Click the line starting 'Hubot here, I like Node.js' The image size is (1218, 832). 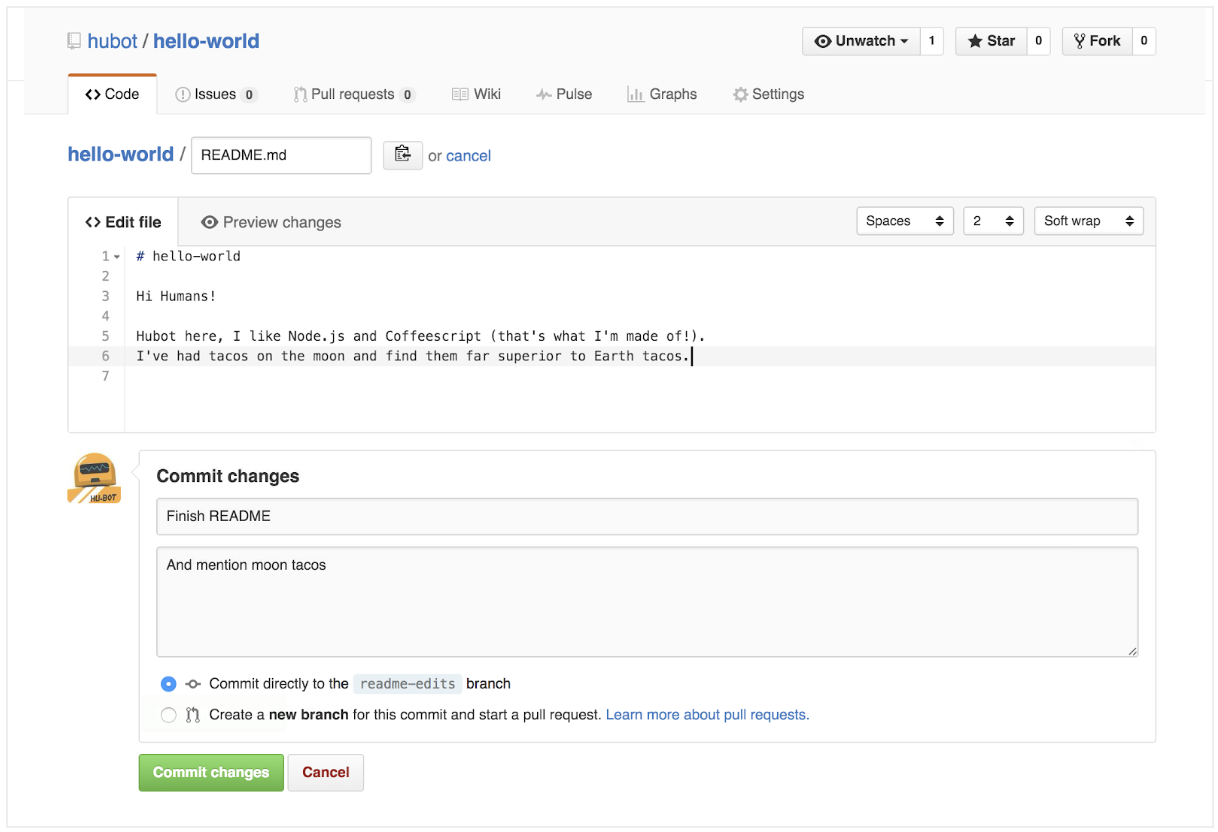tap(421, 336)
